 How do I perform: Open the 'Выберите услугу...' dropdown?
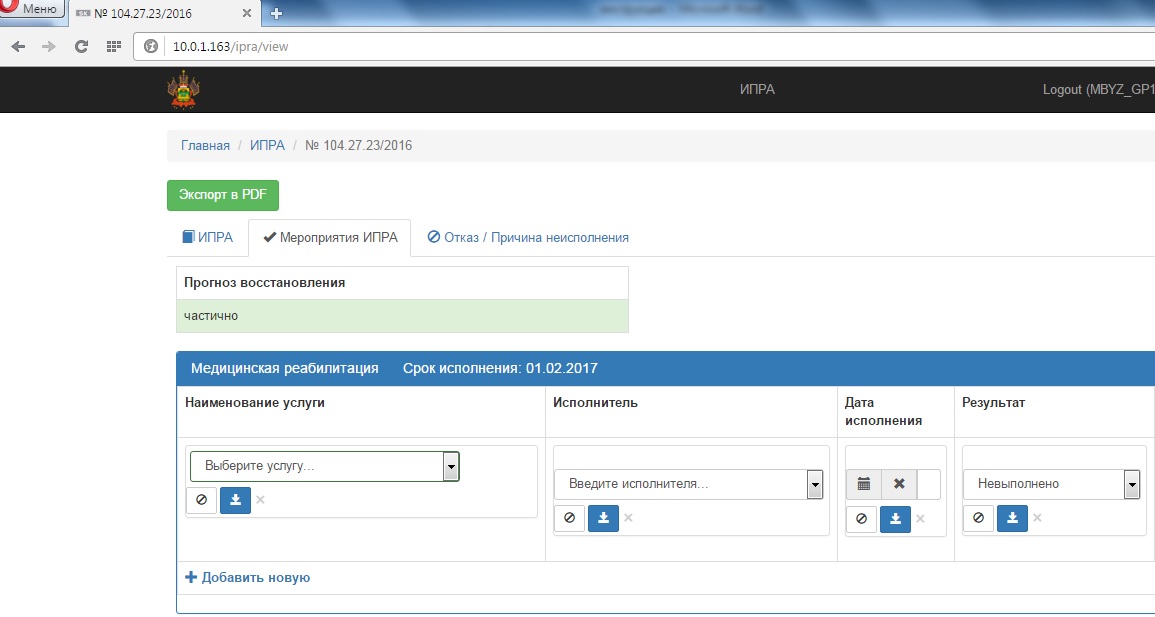click(324, 466)
